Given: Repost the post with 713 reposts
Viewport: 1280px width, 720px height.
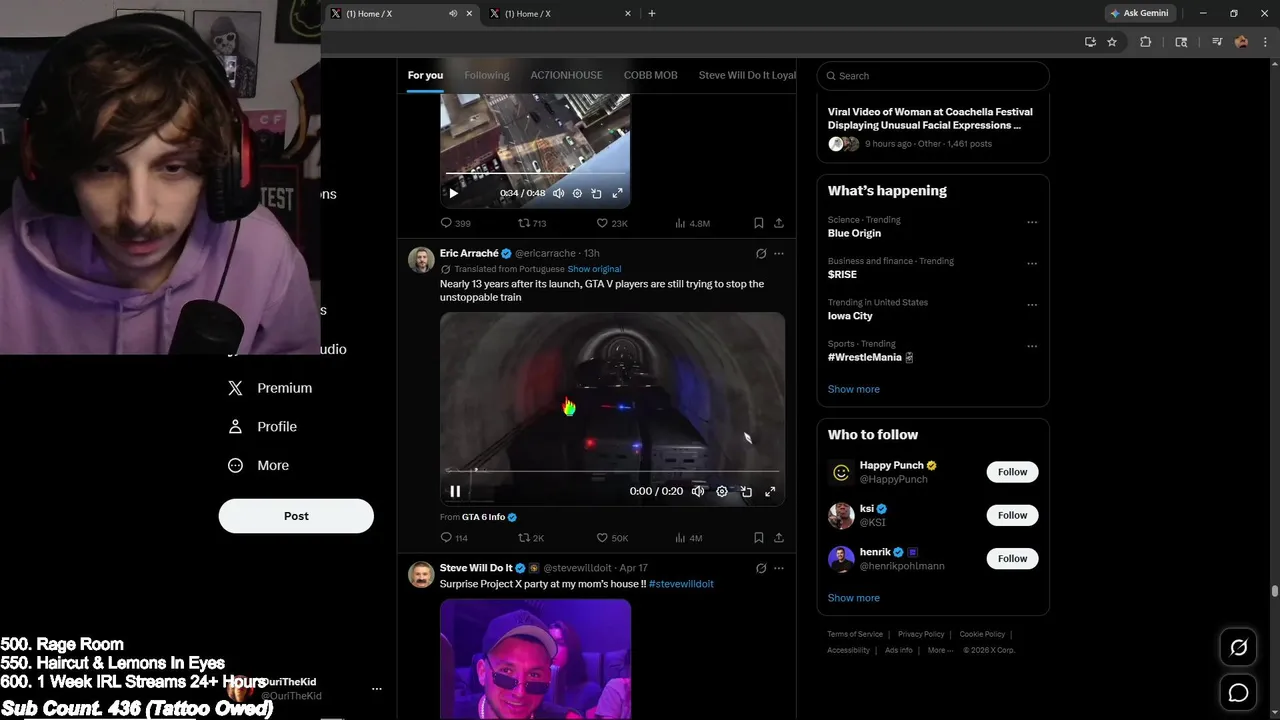Looking at the screenshot, I should [x=532, y=223].
